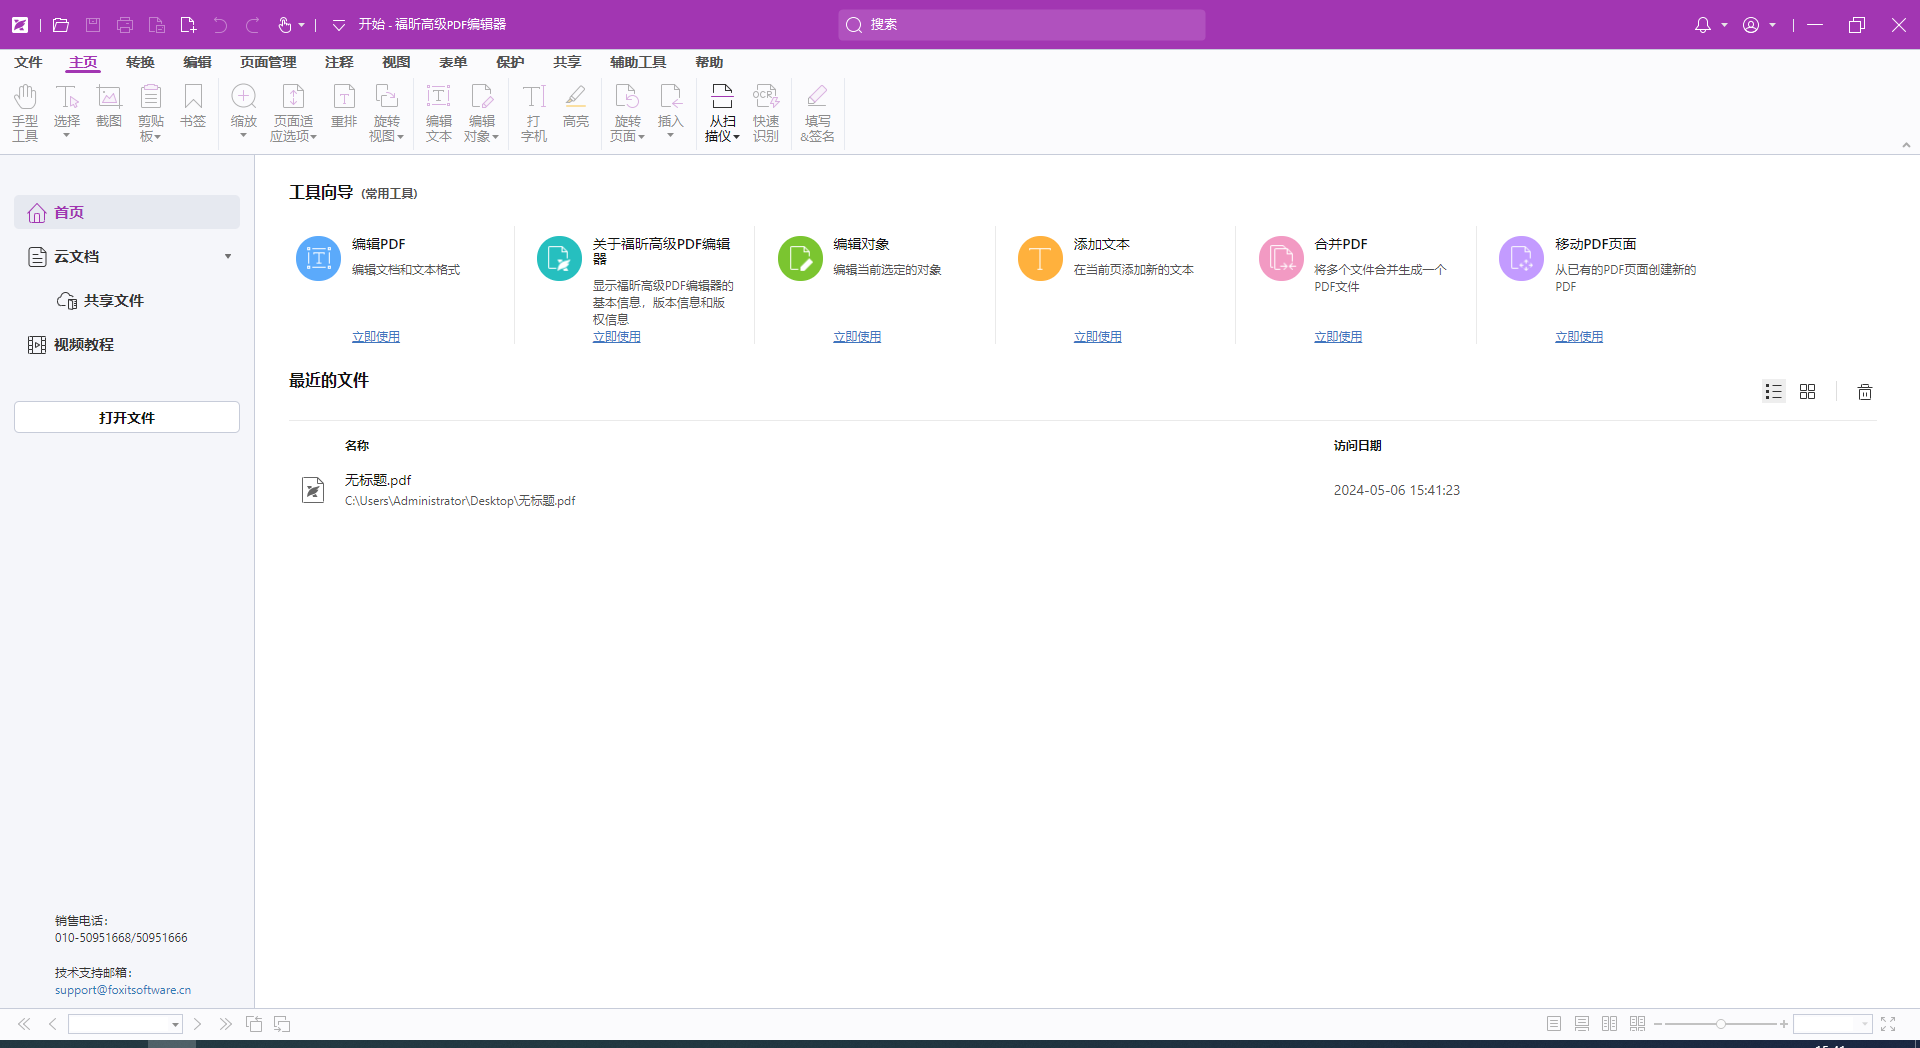This screenshot has height=1048, width=1920.
Task: Click Edit Text tool (编辑文本)
Action: [x=439, y=112]
